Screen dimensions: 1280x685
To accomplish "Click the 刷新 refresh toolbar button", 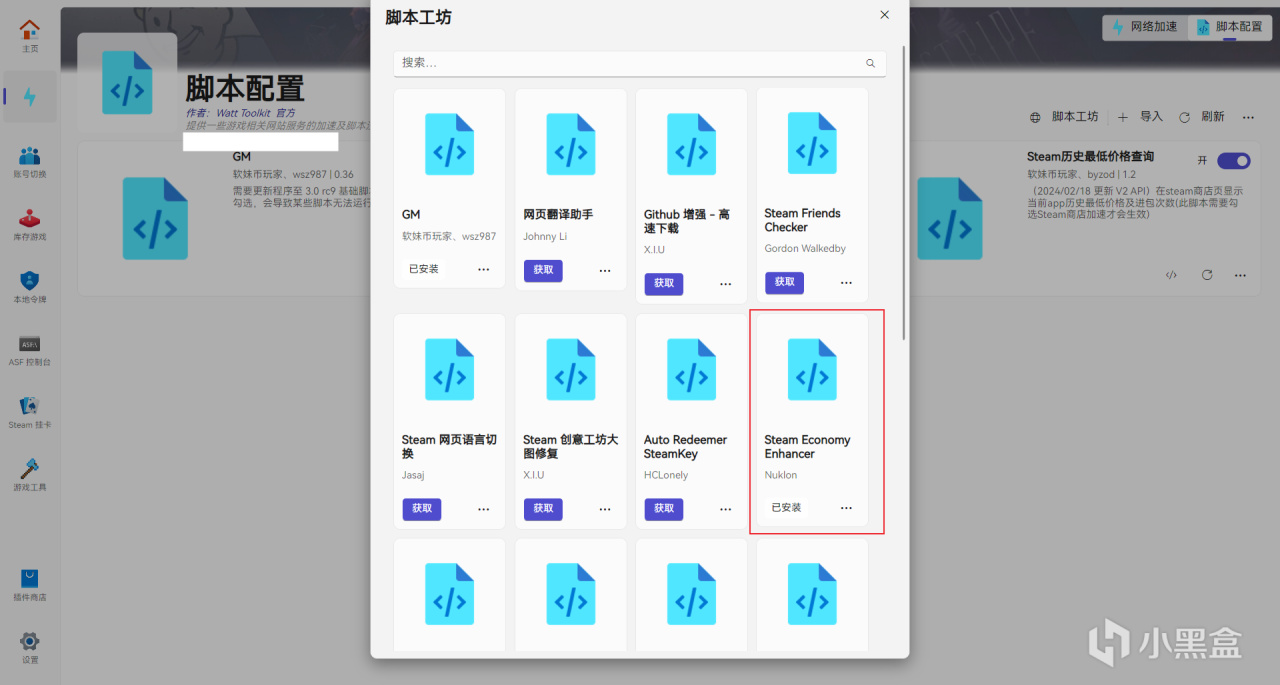I will point(1202,117).
